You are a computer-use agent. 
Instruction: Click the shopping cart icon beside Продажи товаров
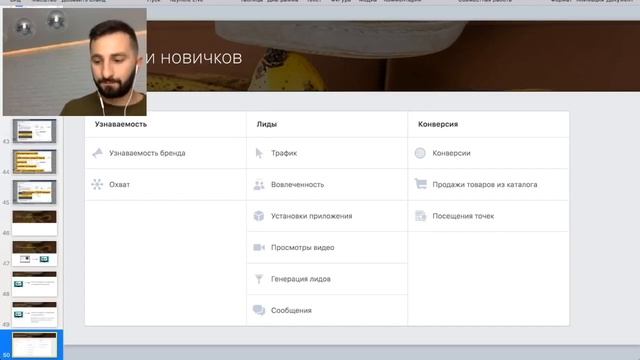coord(420,184)
